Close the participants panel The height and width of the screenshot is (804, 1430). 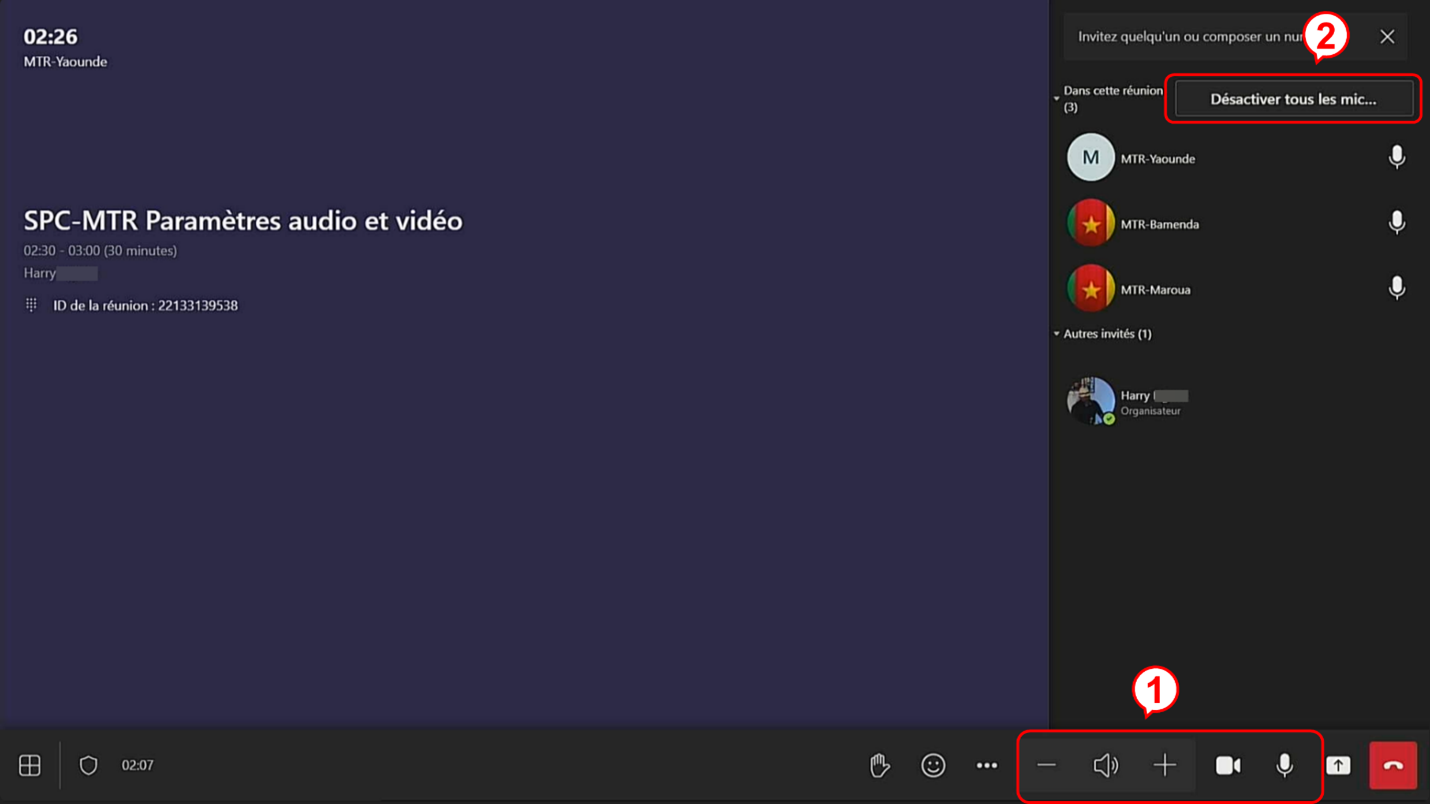pos(1387,37)
